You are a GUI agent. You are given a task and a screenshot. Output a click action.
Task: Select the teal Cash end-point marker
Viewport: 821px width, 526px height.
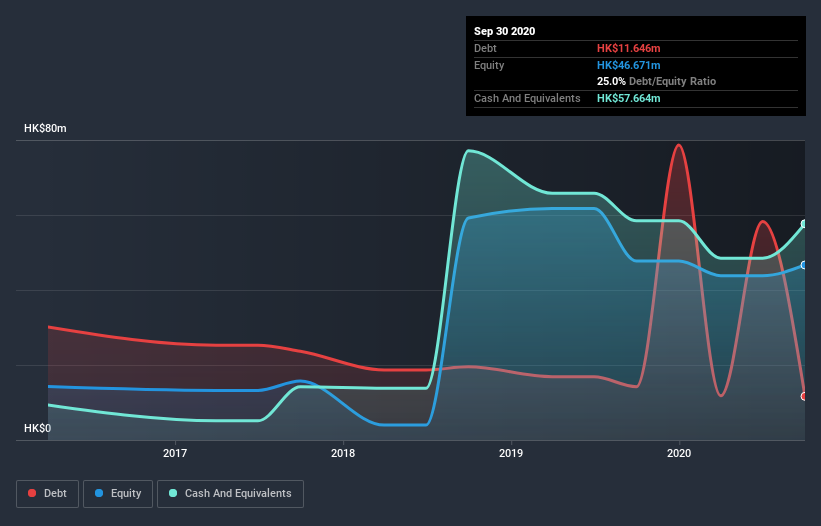click(x=804, y=224)
